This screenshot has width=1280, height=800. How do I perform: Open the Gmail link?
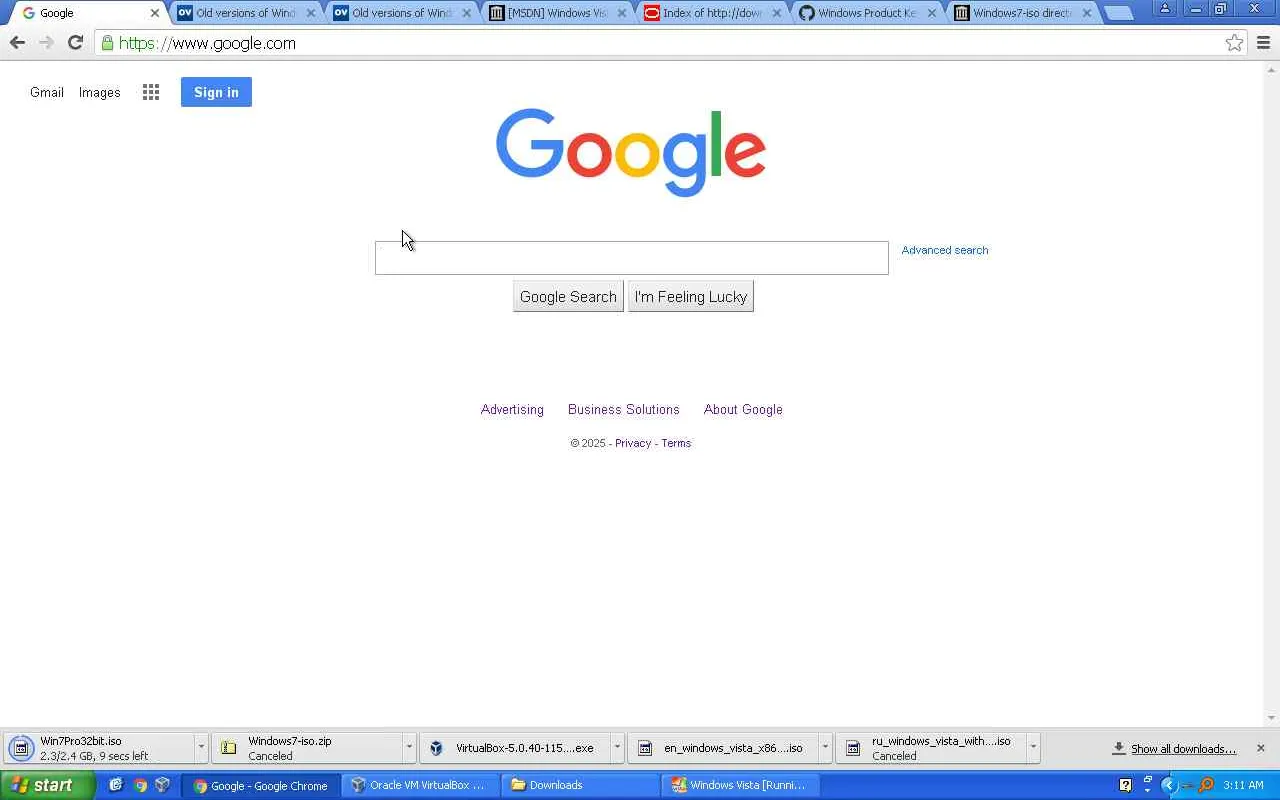pyautogui.click(x=47, y=92)
